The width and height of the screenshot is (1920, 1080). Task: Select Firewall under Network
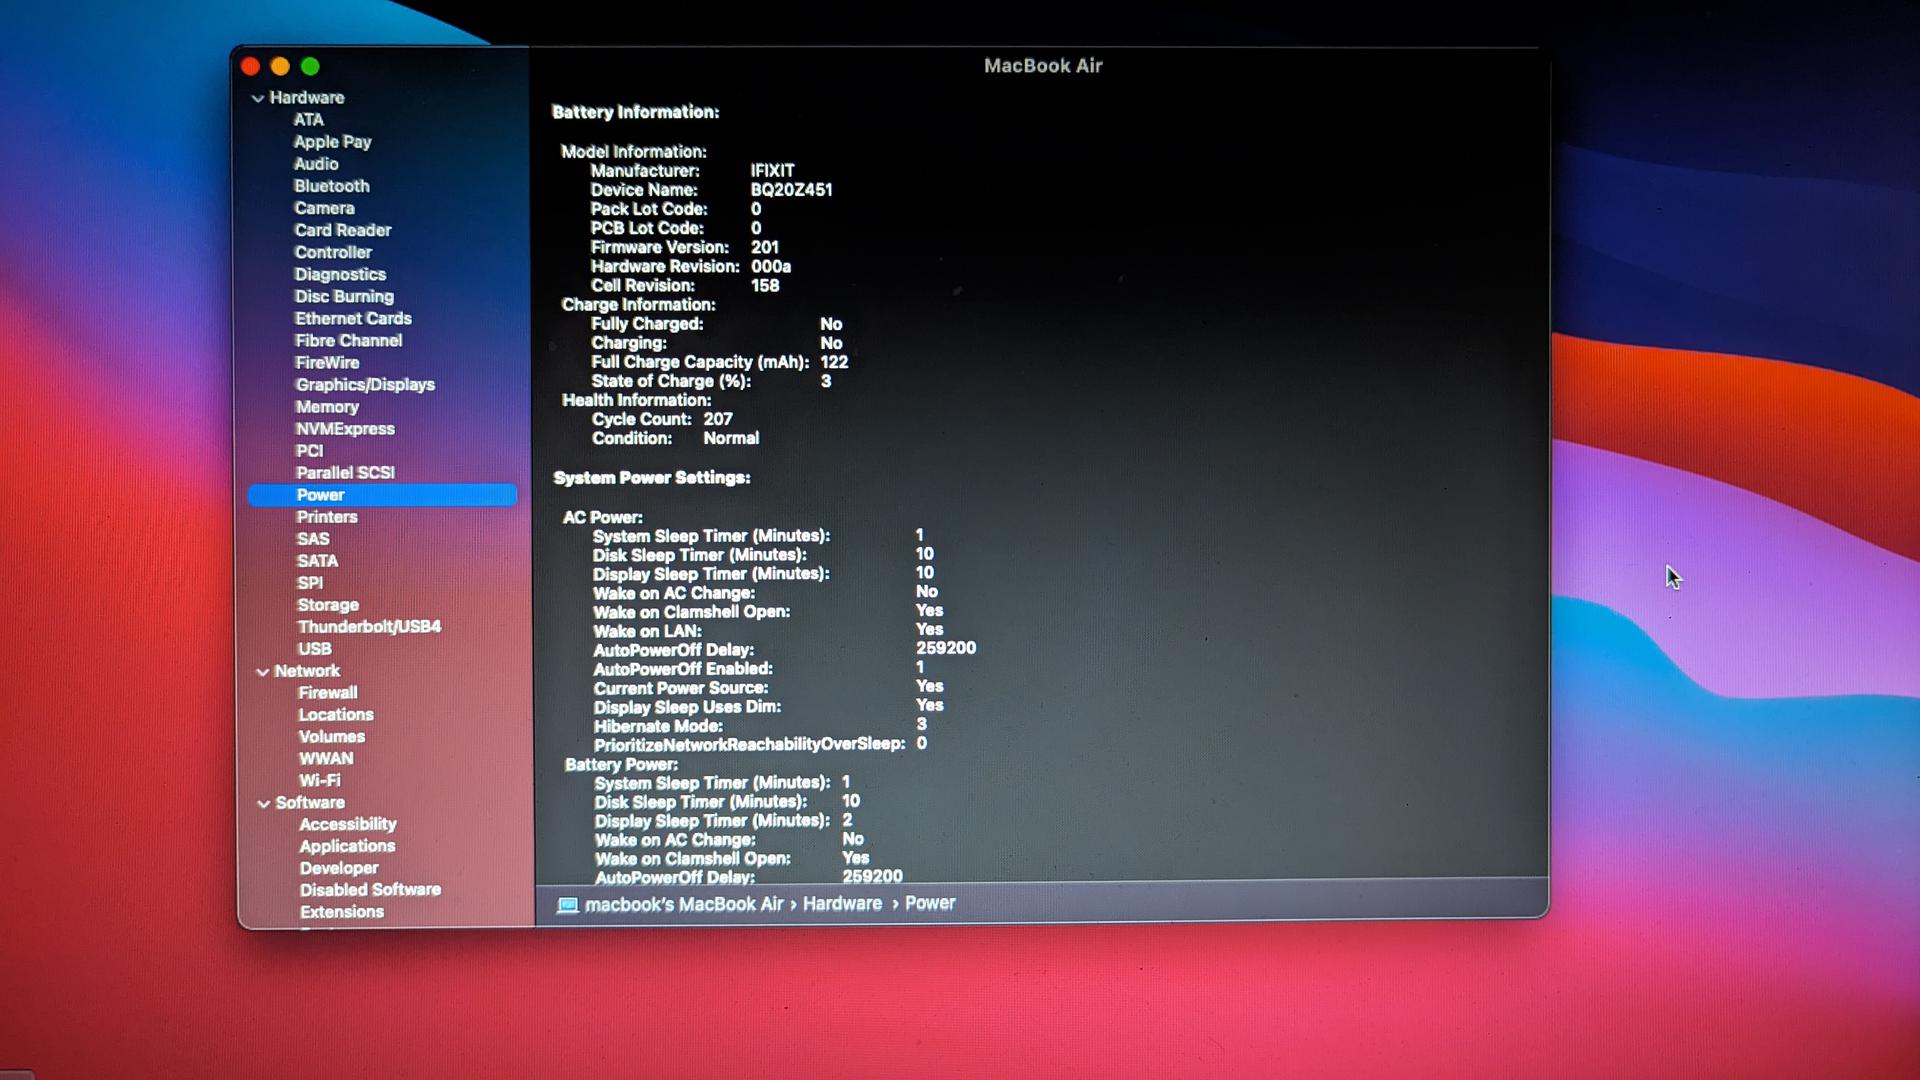(x=328, y=693)
